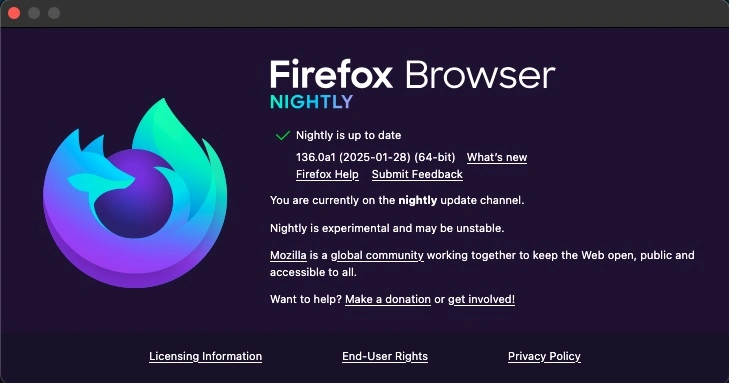This screenshot has height=383, width=729.
Task: View Licensing Information
Action: [x=205, y=357]
